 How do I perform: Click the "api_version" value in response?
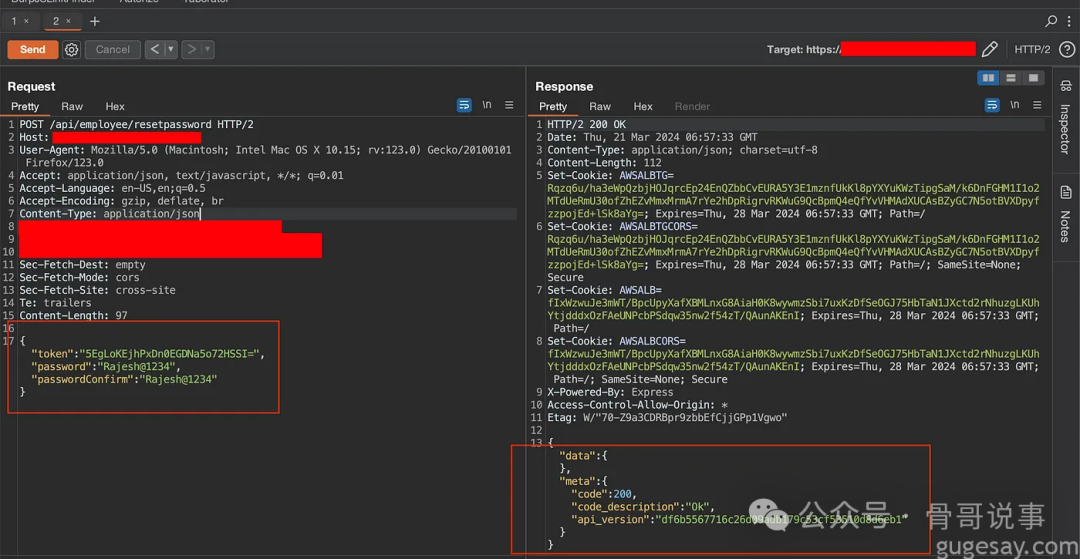(782, 519)
